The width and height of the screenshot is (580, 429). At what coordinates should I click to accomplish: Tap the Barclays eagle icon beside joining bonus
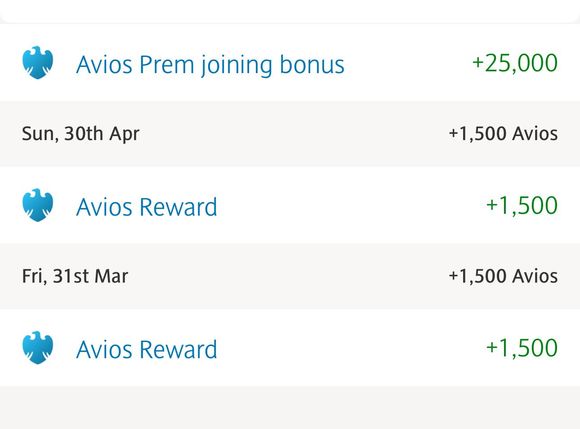(37, 63)
